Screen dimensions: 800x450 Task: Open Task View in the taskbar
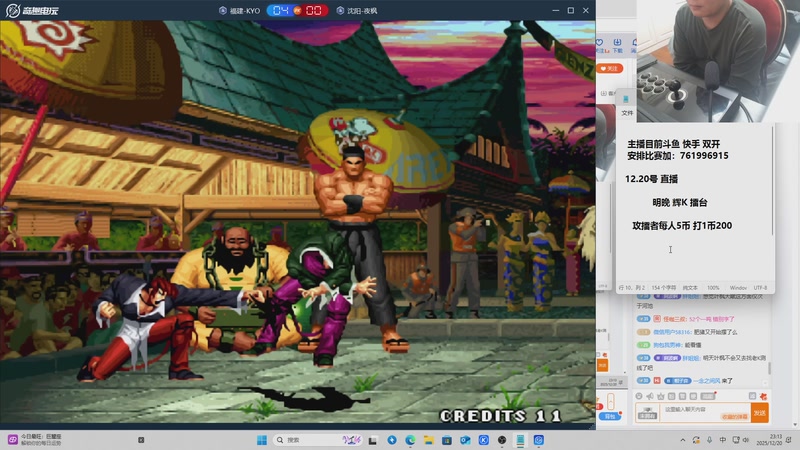[x=373, y=440]
